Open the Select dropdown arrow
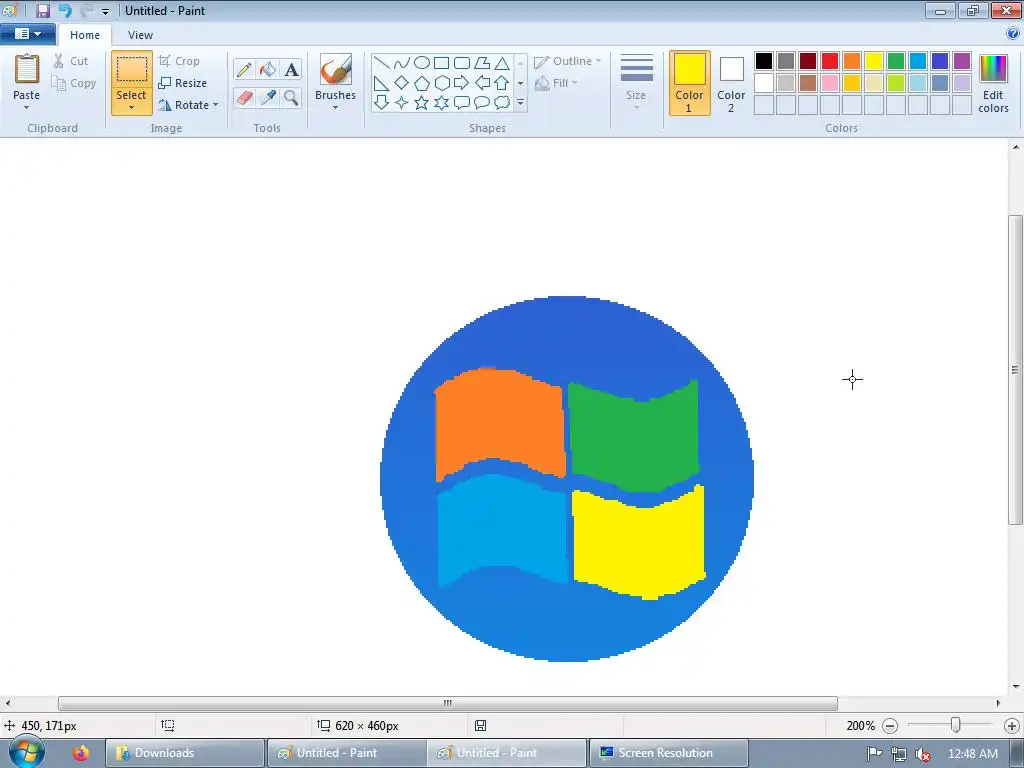The height and width of the screenshot is (768, 1024). click(x=131, y=108)
